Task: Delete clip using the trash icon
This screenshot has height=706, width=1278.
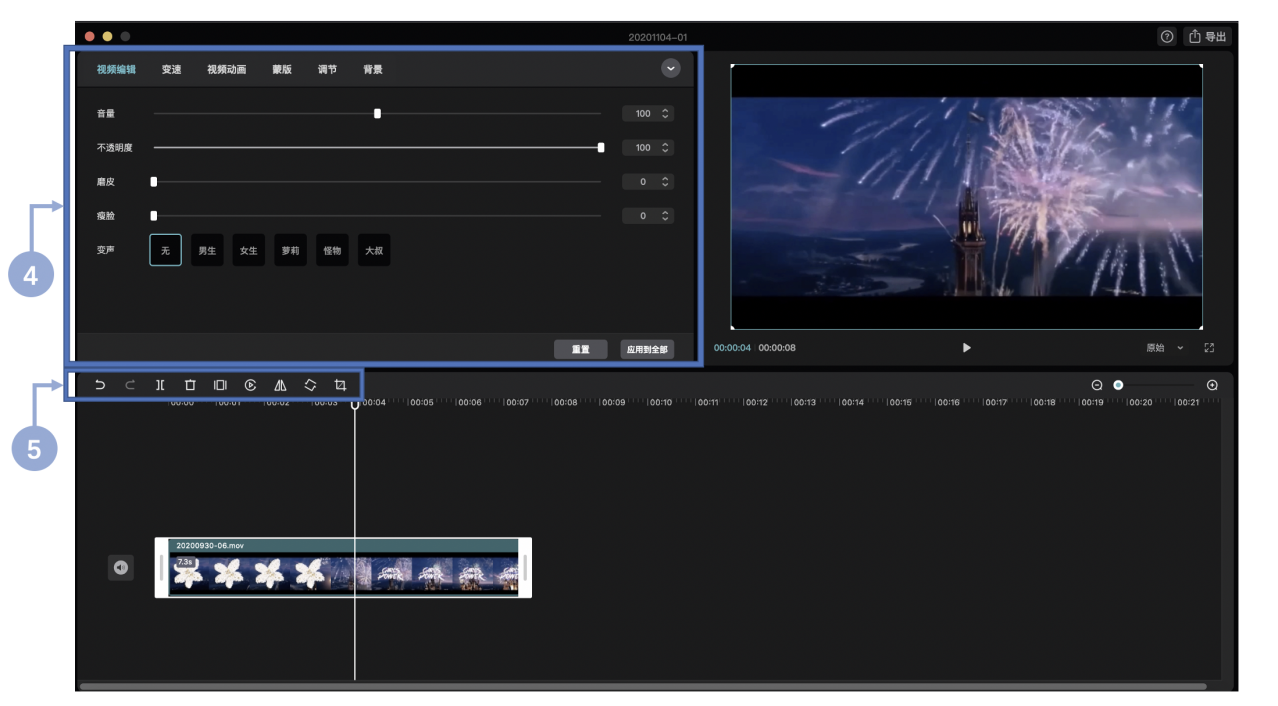Action: pos(190,385)
